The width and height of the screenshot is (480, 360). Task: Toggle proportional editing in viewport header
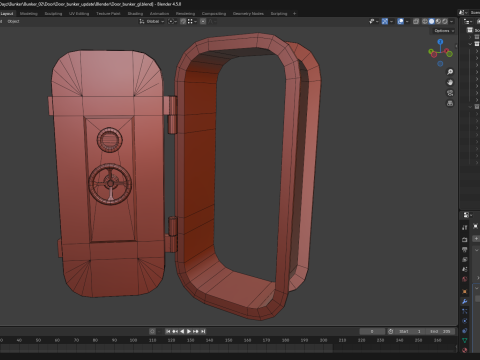pyautogui.click(x=203, y=21)
